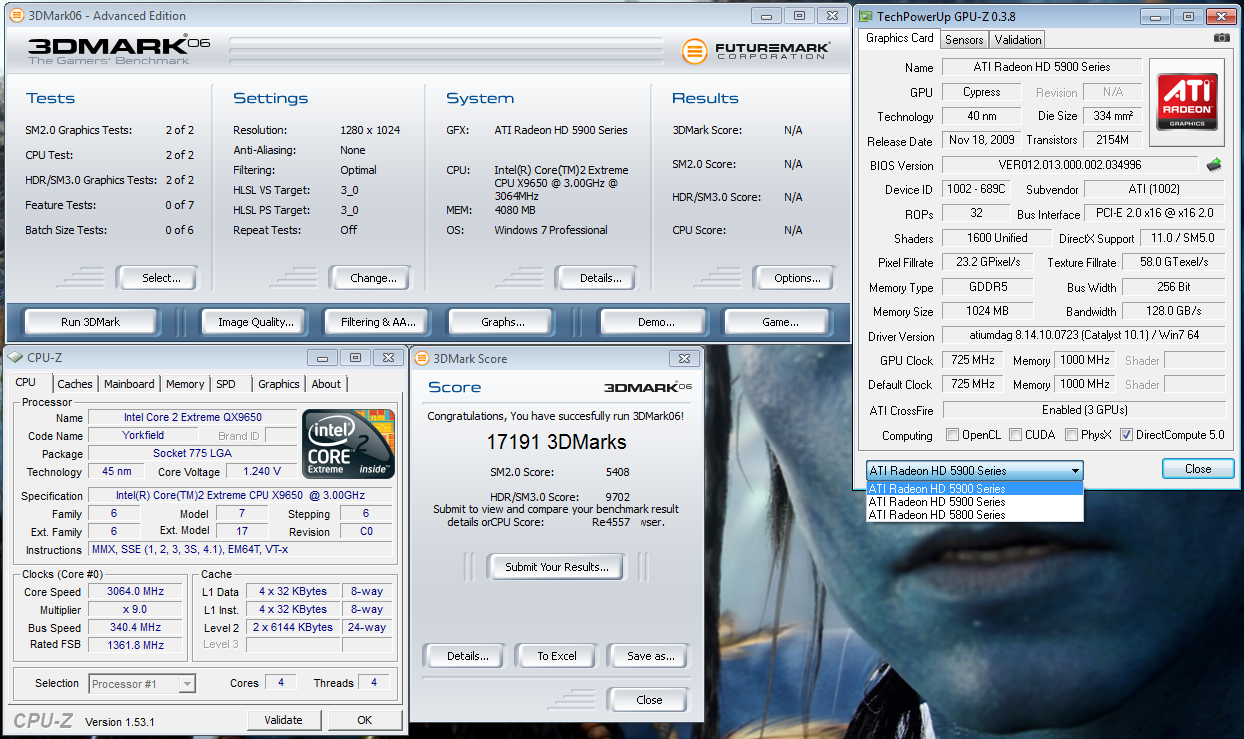Image resolution: width=1244 pixels, height=739 pixels.
Task: Select the CPU tab in CPU-Z
Action: pyautogui.click(x=26, y=382)
